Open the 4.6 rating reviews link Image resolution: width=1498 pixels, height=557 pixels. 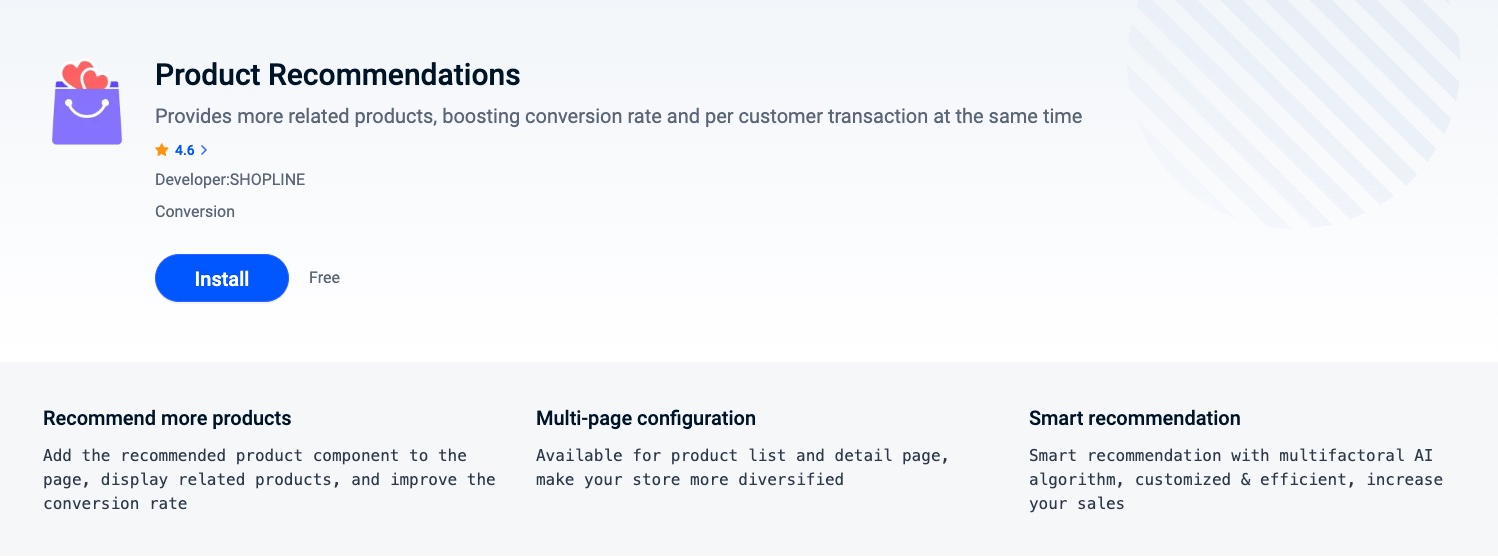coord(184,150)
